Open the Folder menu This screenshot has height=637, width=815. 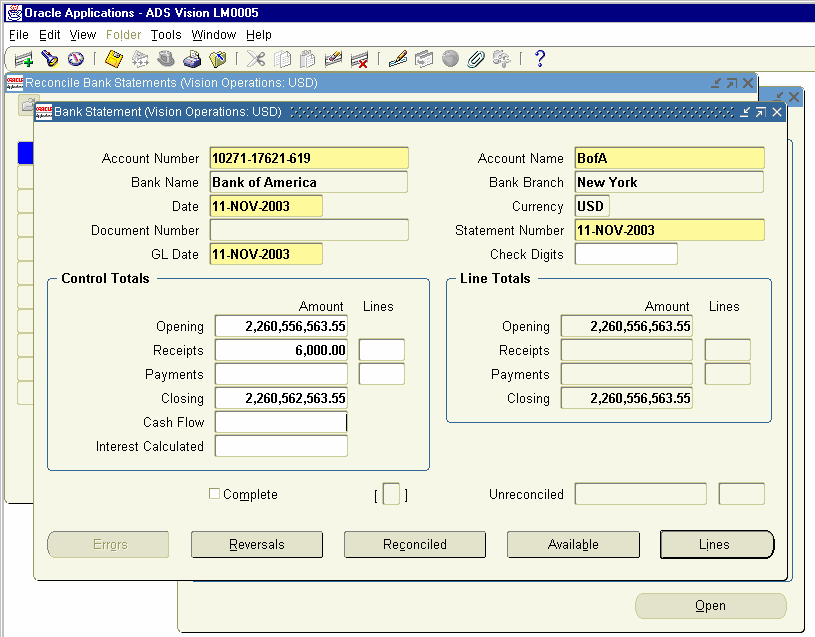pos(123,35)
